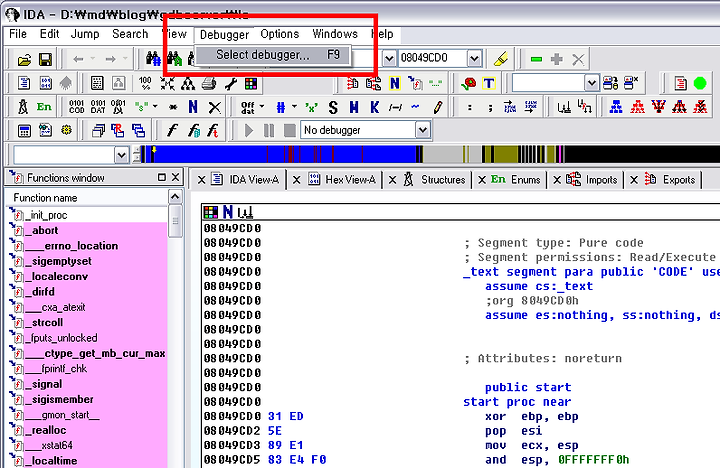Open the dropdown left of navigation band
This screenshot has width=720, height=468.
click(x=121, y=155)
